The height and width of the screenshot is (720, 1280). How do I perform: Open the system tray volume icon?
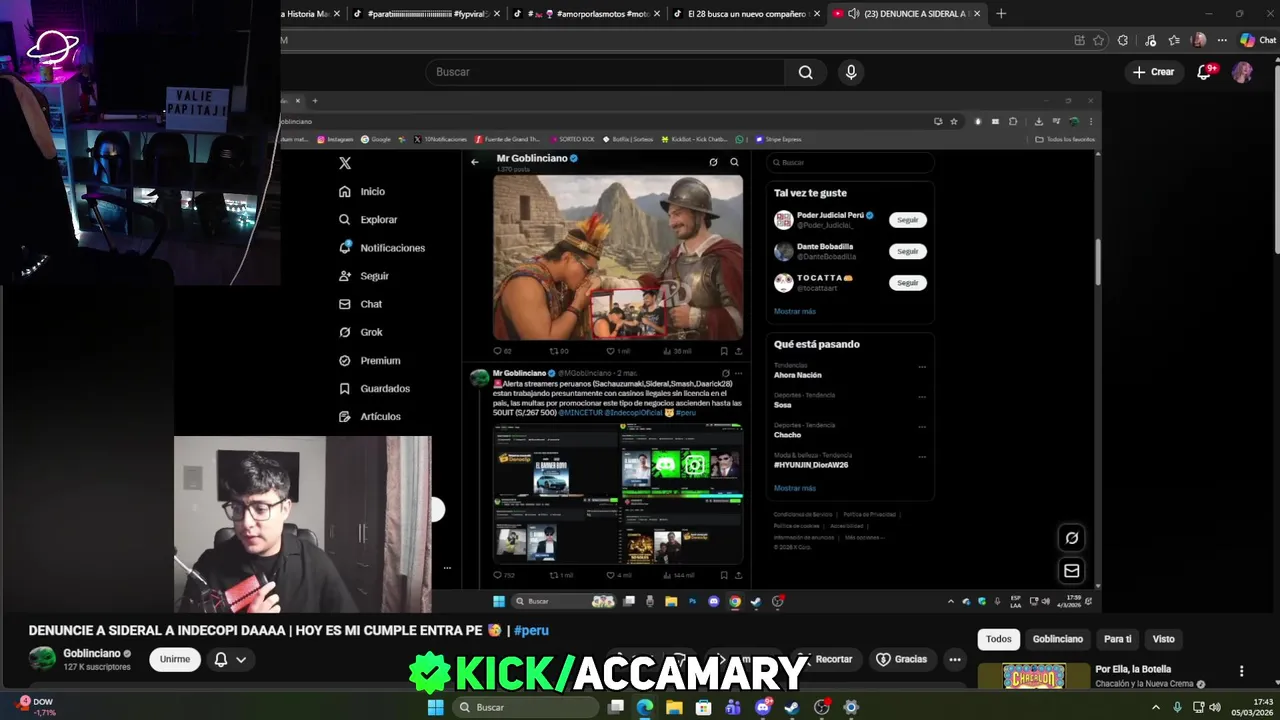(x=1215, y=707)
